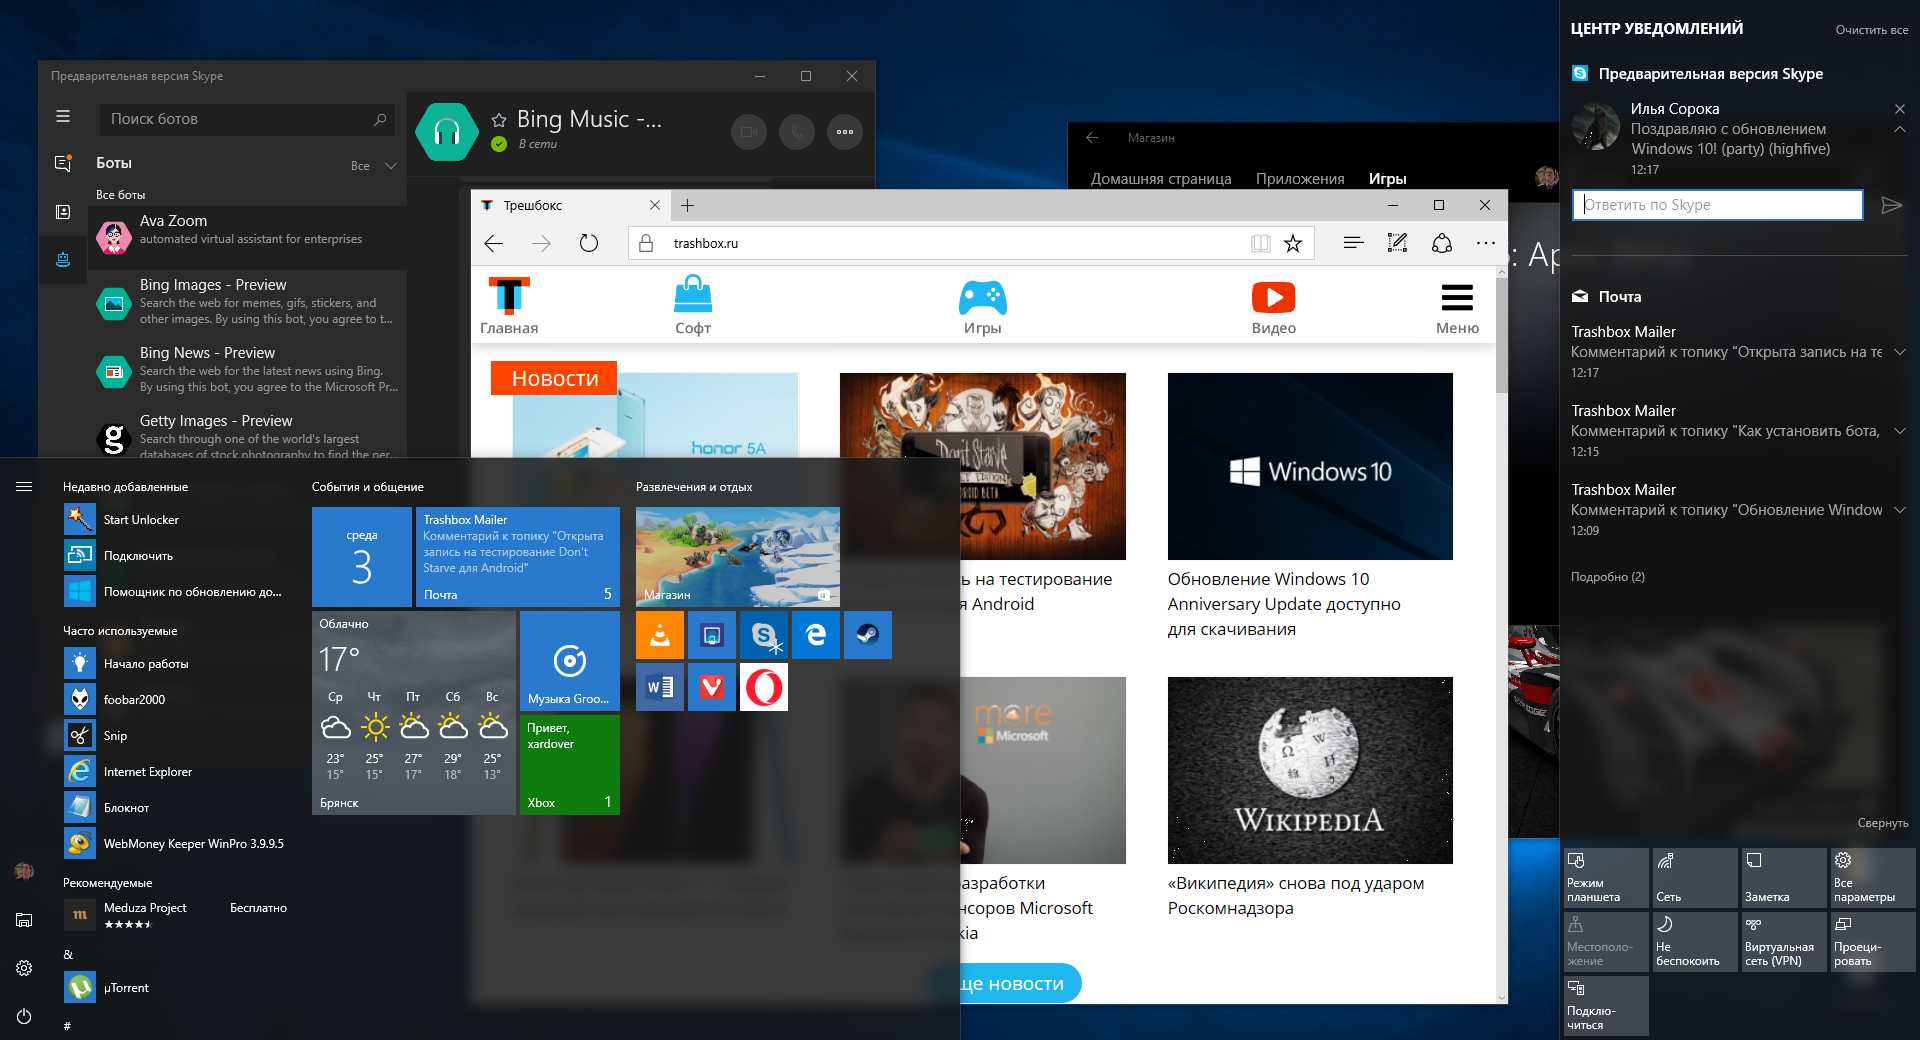Open the Edge Hub panel

(1353, 243)
